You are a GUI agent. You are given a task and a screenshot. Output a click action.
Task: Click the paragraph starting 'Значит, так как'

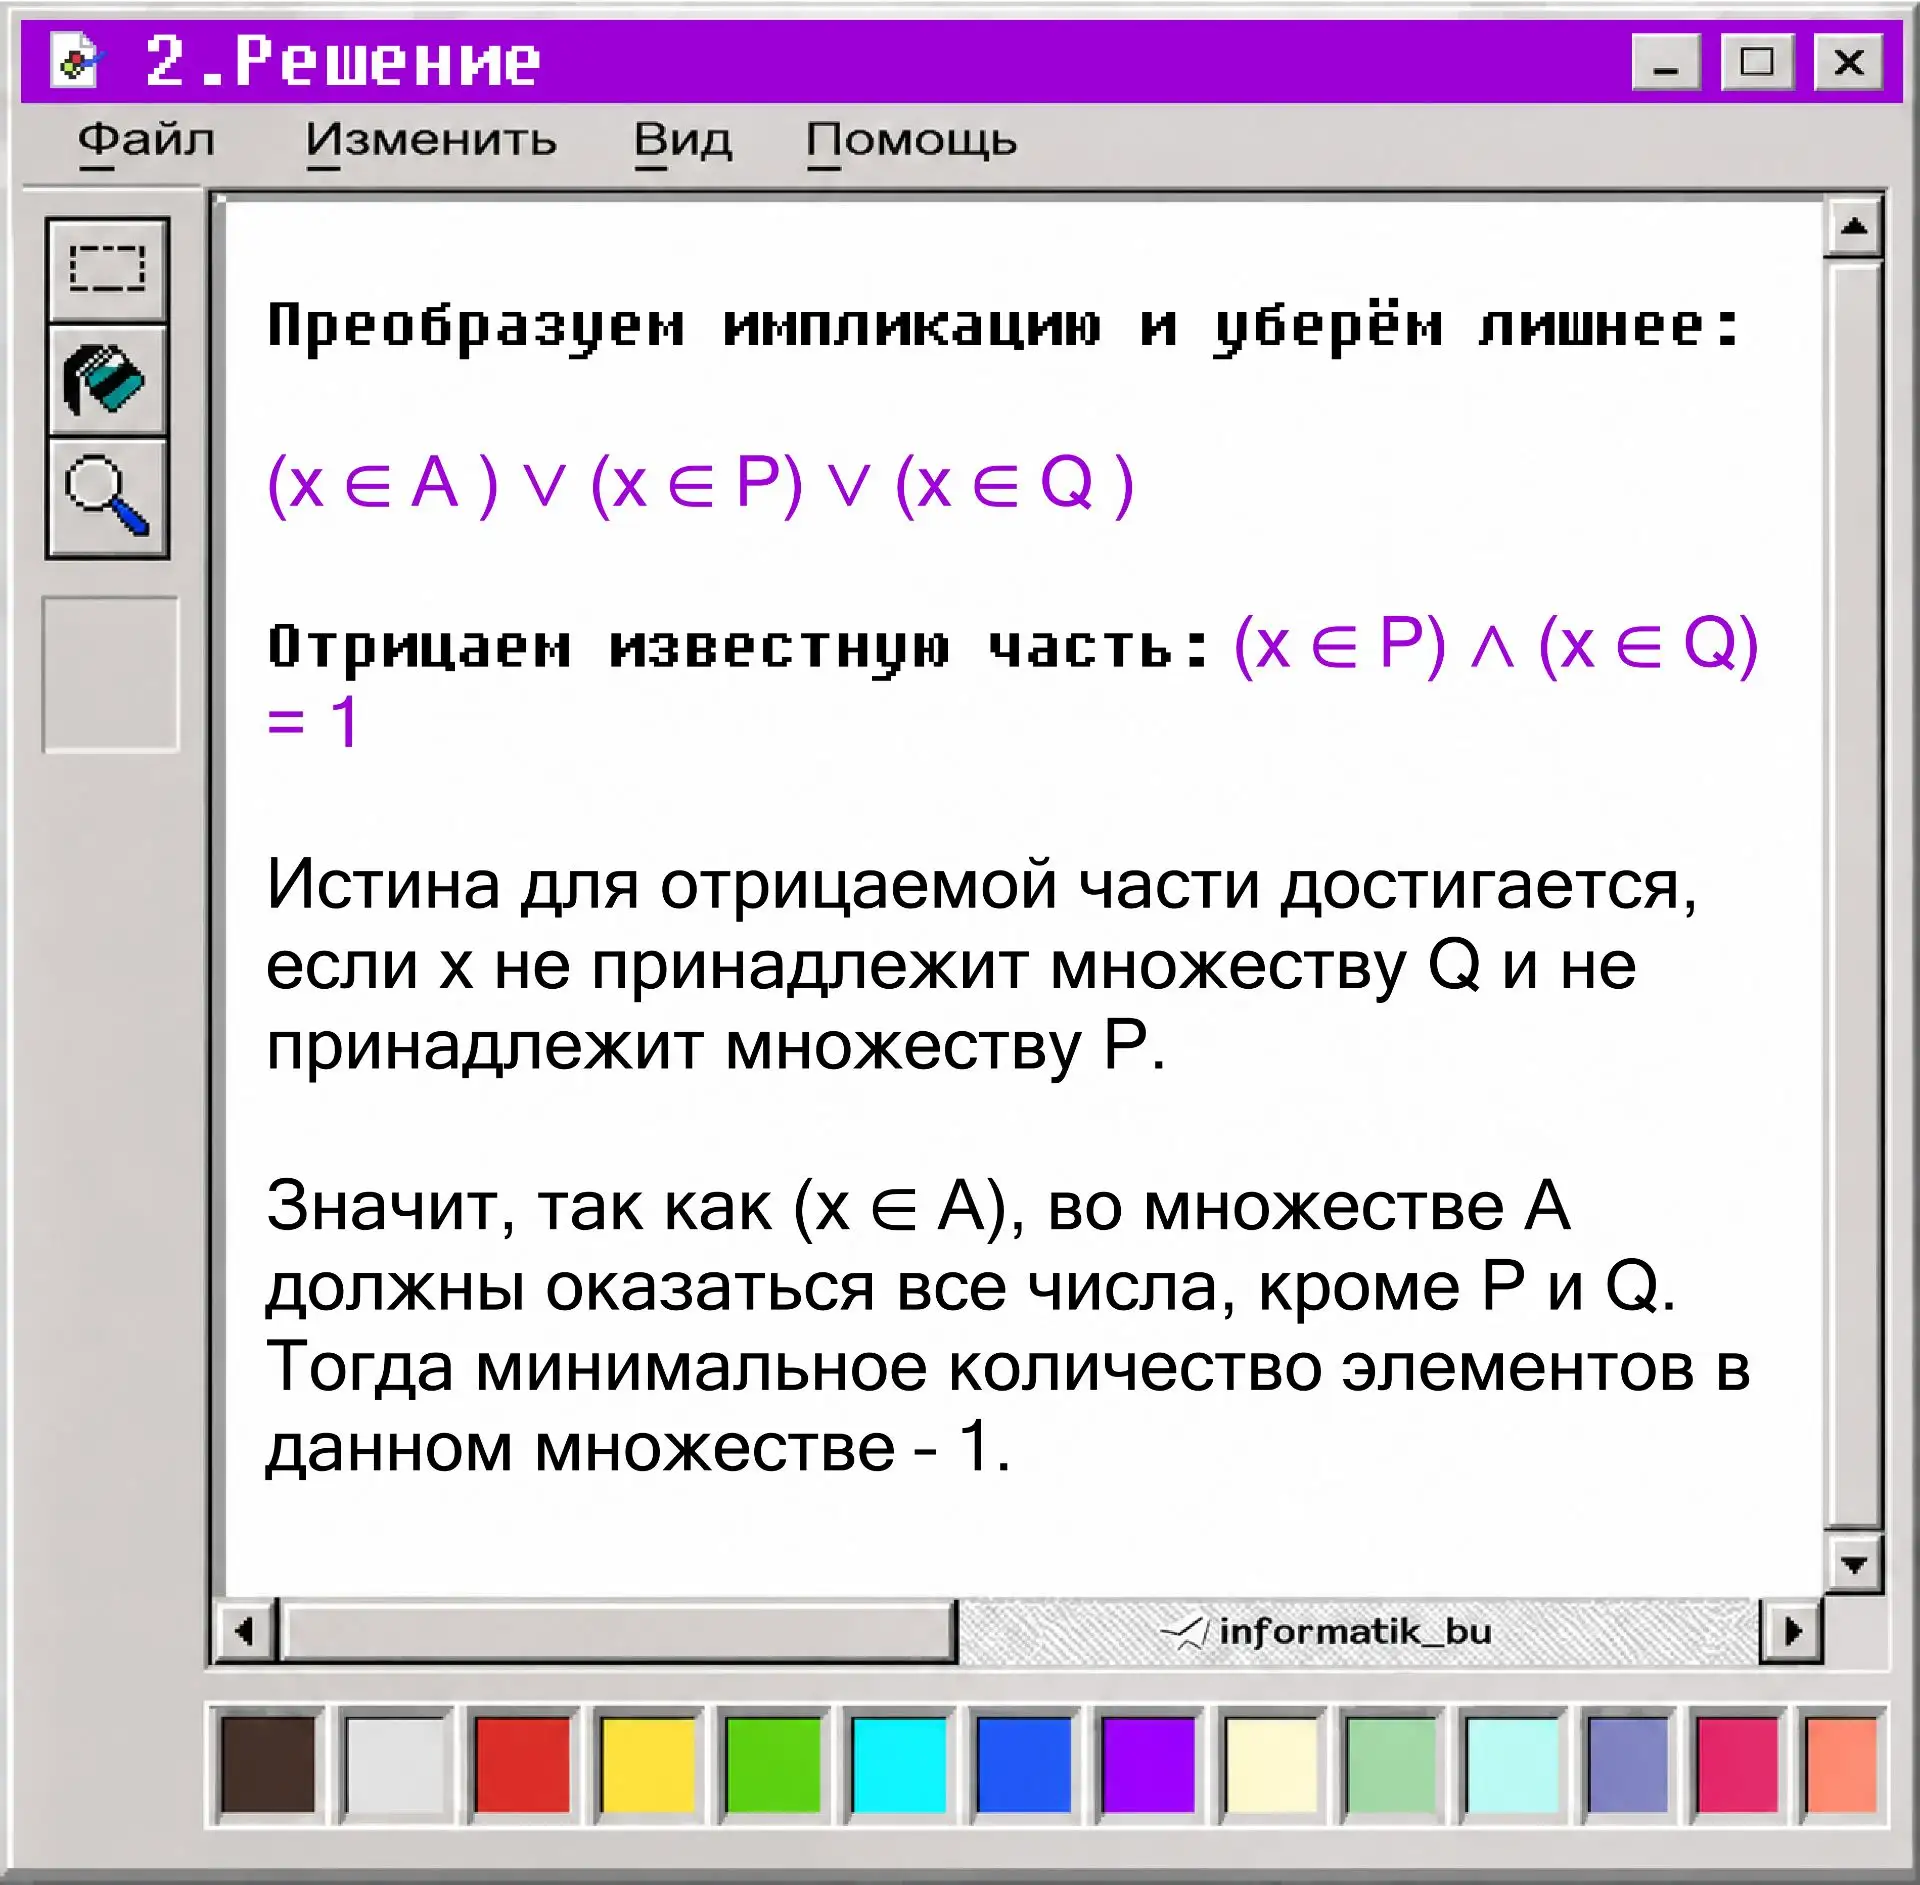(x=1008, y=1326)
